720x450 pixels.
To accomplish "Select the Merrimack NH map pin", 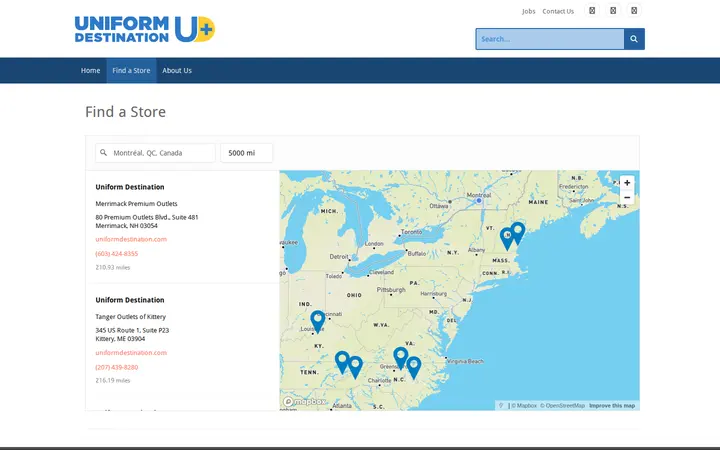I will pyautogui.click(x=507, y=238).
